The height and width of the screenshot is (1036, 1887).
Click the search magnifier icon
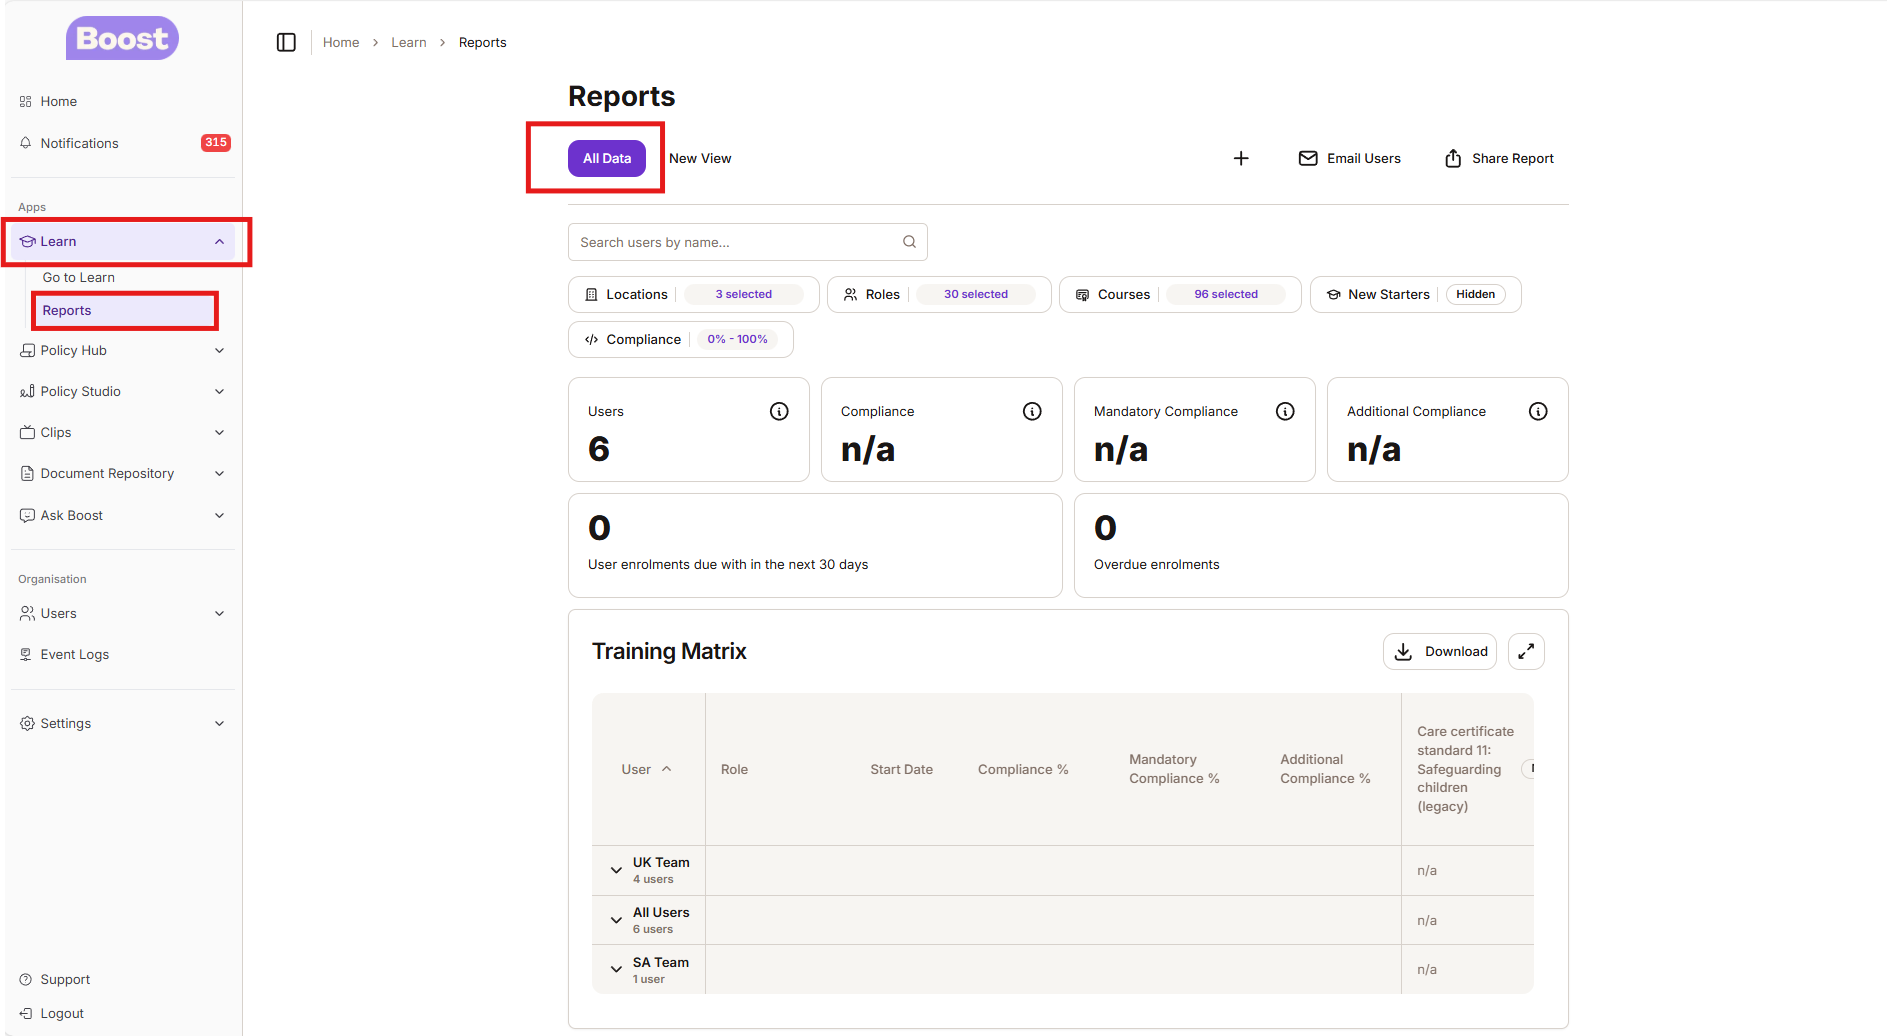click(x=909, y=242)
